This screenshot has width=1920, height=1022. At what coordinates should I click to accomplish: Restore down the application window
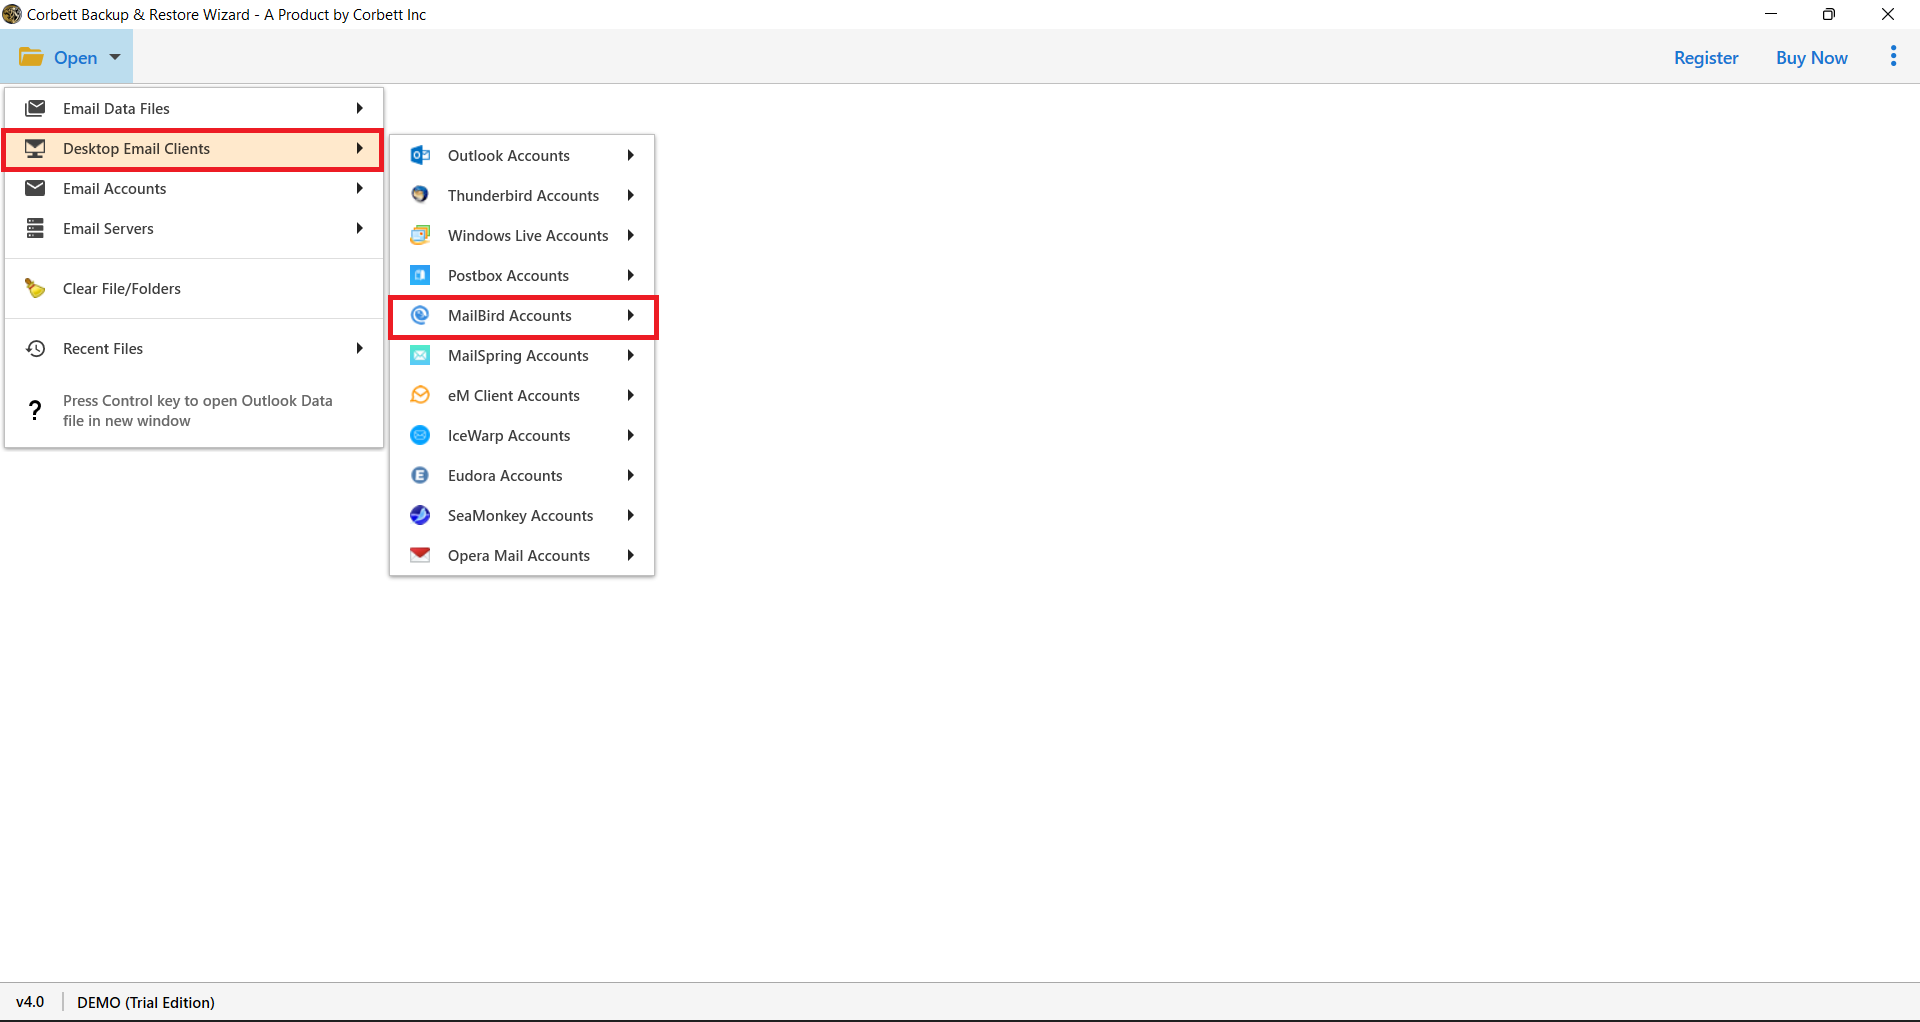click(x=1829, y=14)
